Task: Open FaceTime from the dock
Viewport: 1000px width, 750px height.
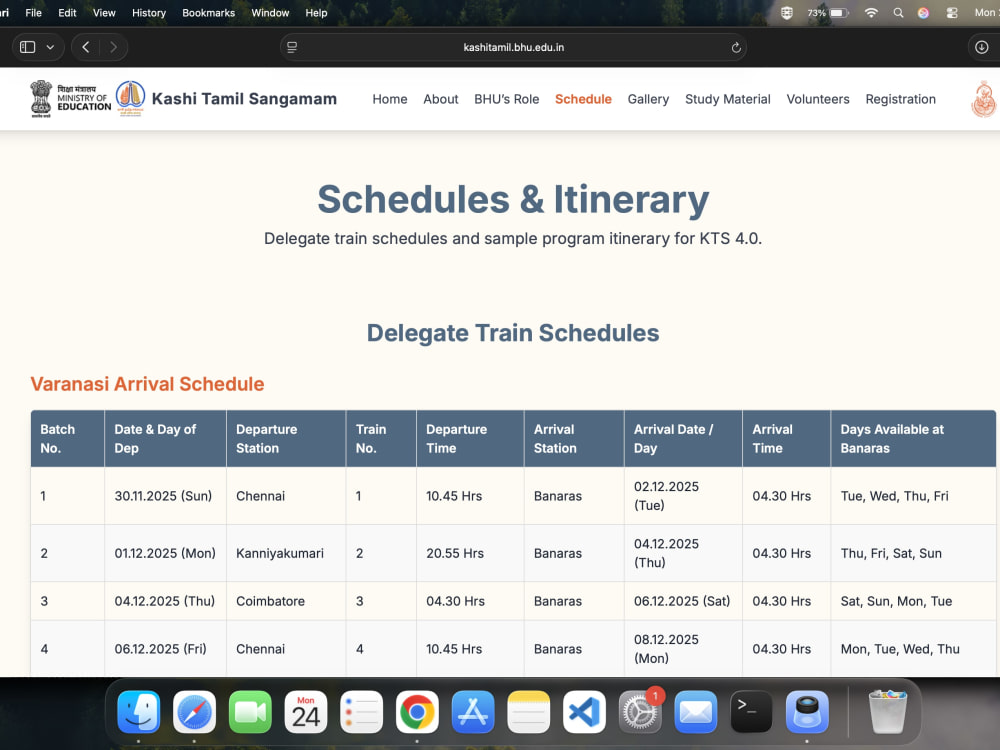Action: [250, 712]
